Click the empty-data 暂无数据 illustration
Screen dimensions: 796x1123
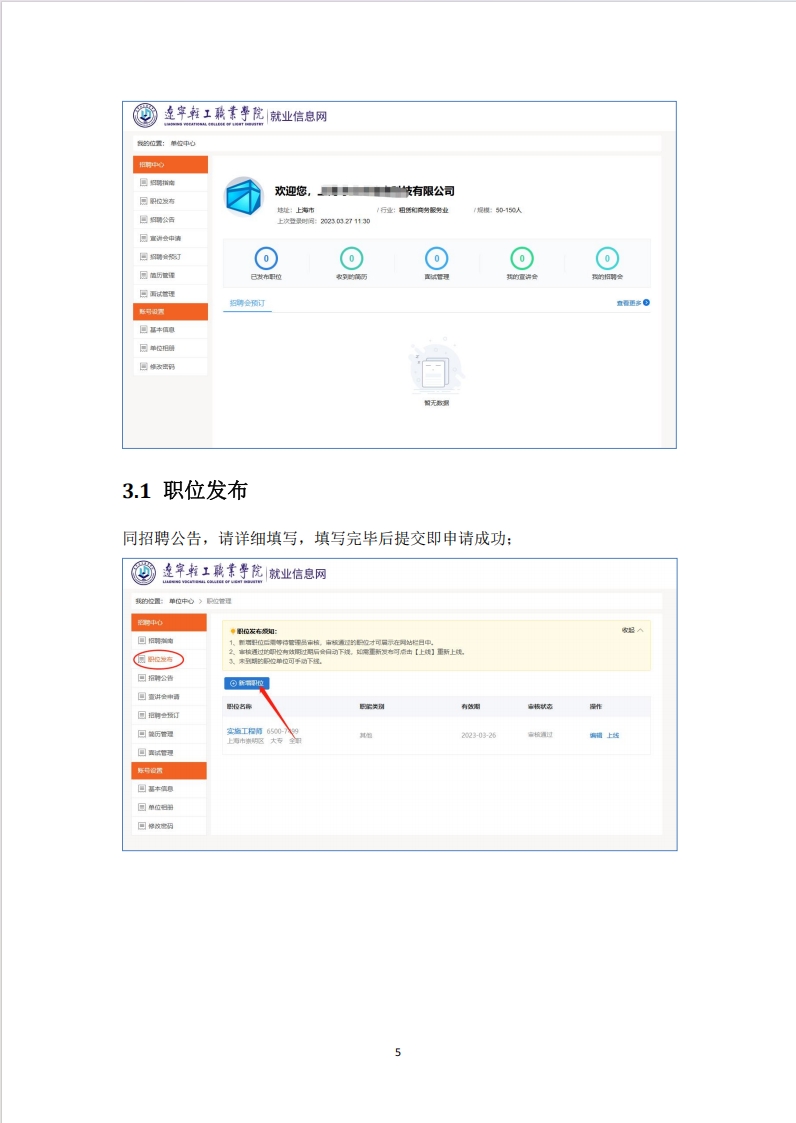pyautogui.click(x=436, y=367)
